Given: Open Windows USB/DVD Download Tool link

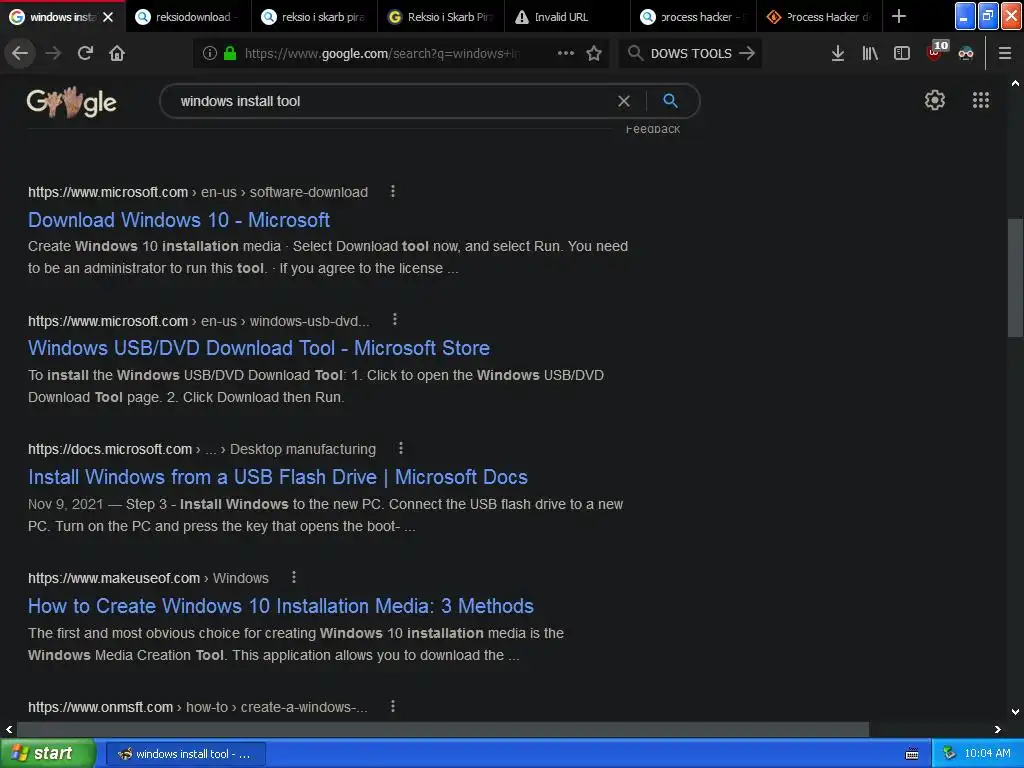Looking at the screenshot, I should [x=259, y=348].
